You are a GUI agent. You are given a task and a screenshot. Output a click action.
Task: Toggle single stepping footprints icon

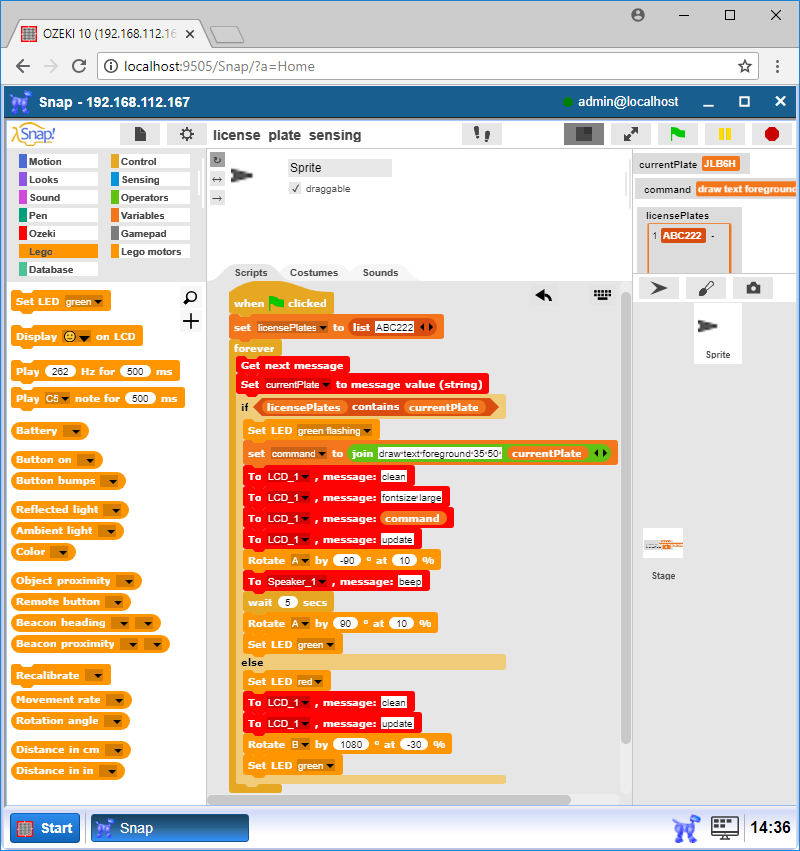pyautogui.click(x=481, y=134)
